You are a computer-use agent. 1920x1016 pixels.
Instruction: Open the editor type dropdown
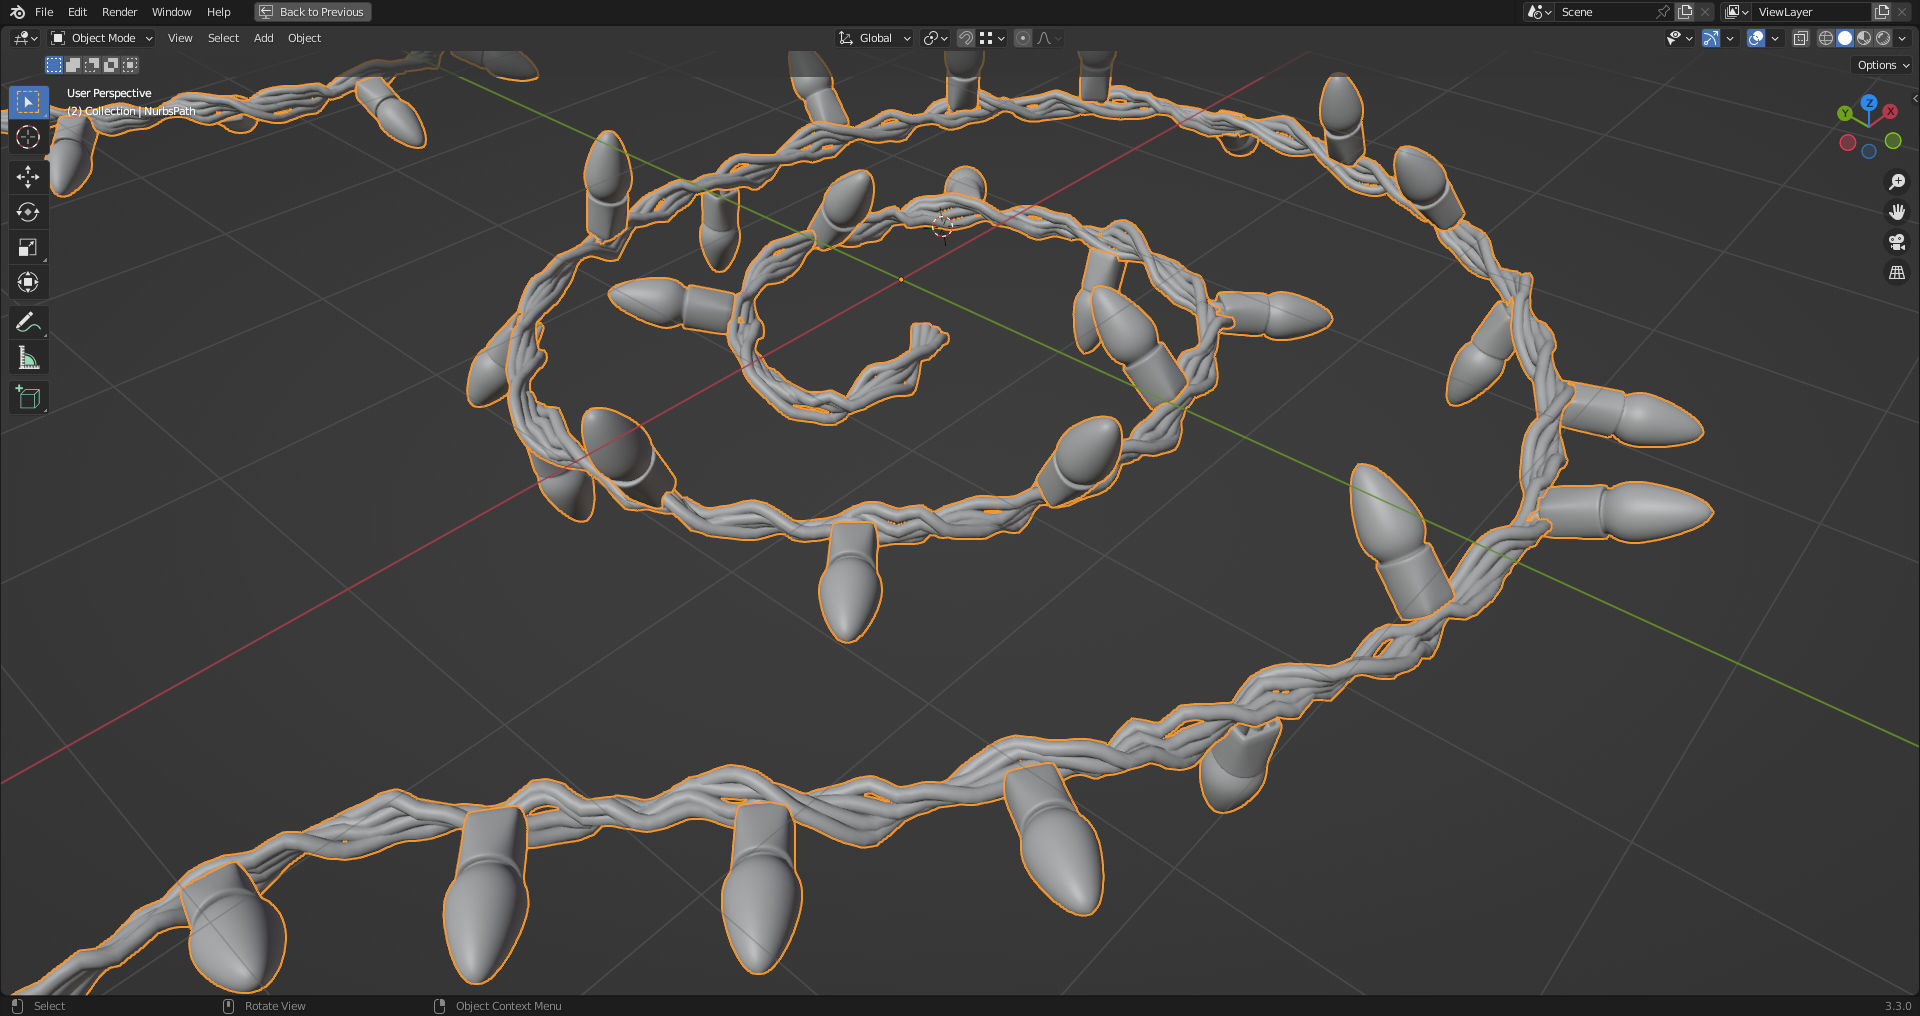(x=25, y=38)
